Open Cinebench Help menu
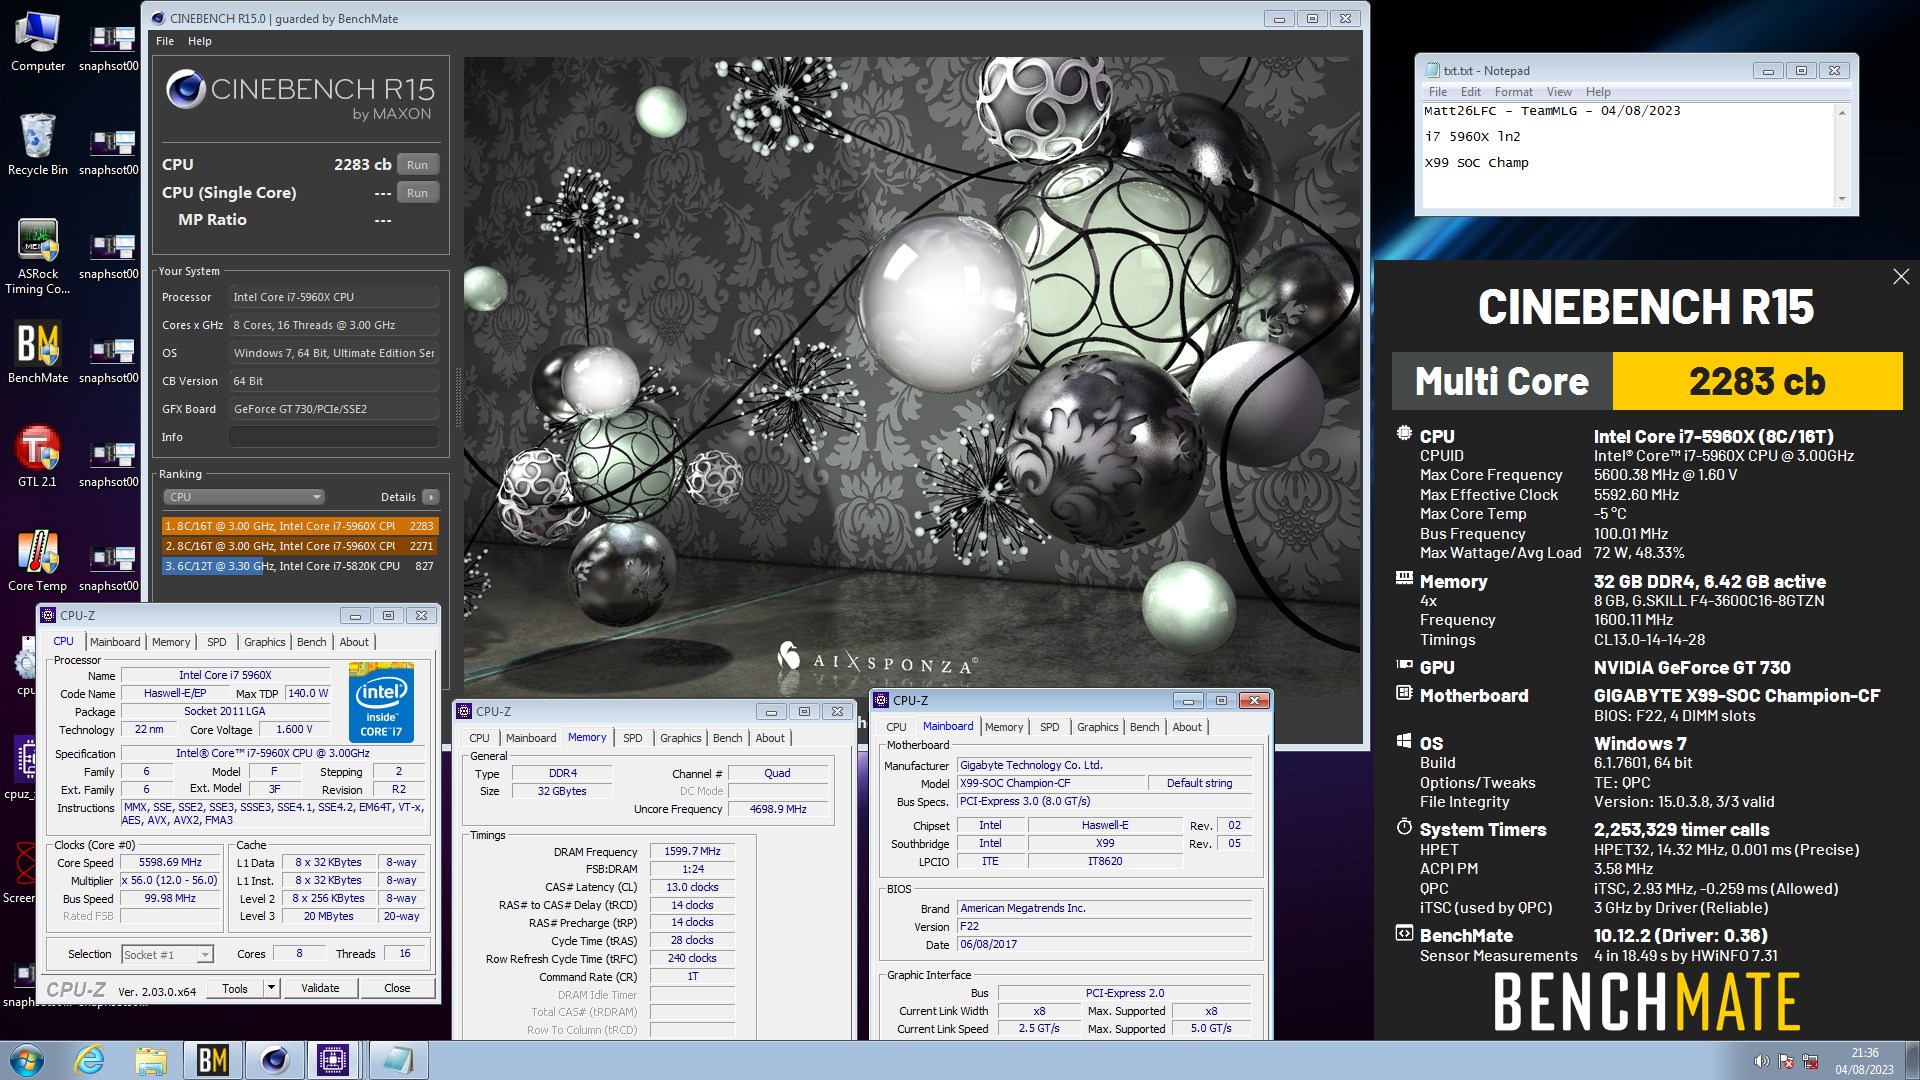Screen dimensions: 1920x1080 [x=200, y=41]
